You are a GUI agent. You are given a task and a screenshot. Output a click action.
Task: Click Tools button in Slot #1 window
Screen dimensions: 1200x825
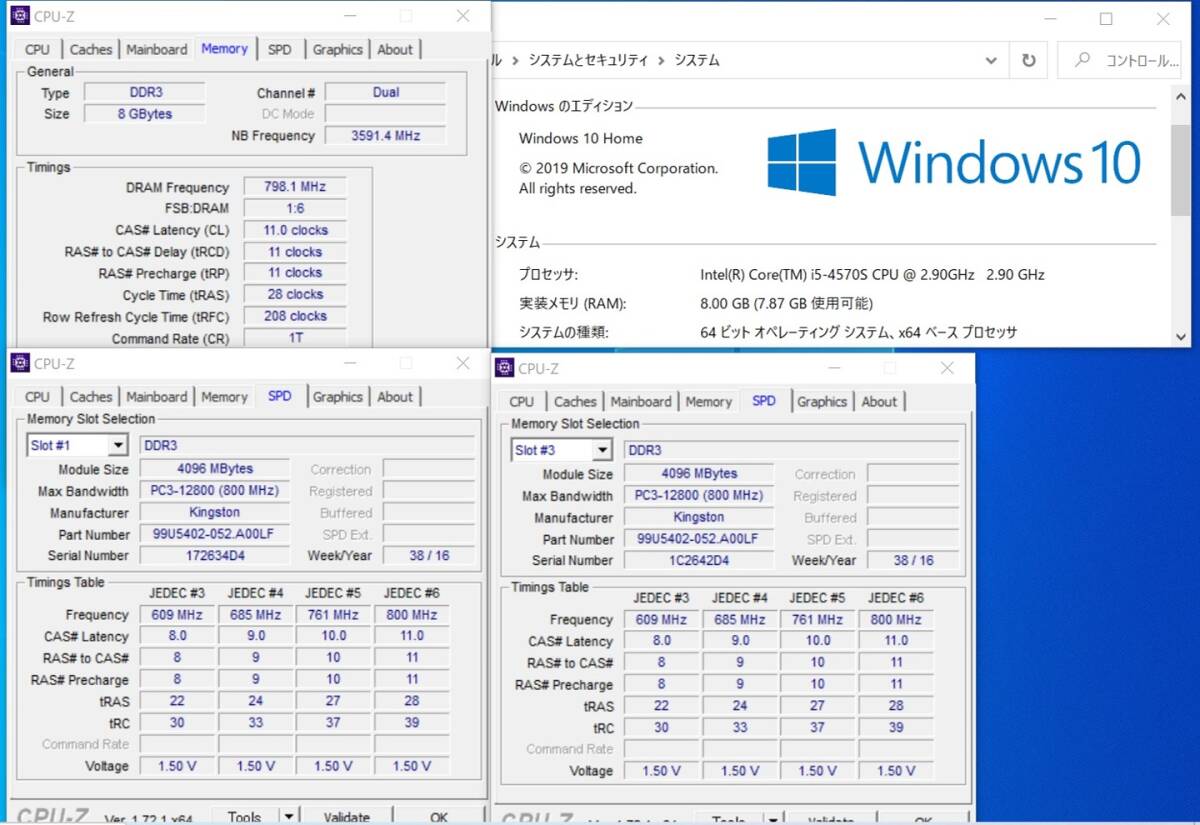coord(245,817)
